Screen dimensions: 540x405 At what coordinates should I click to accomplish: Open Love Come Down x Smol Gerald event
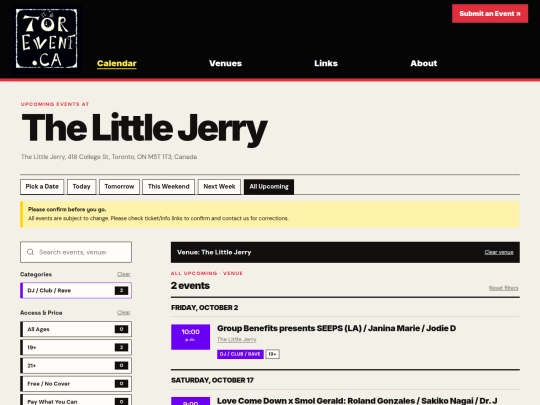357,401
